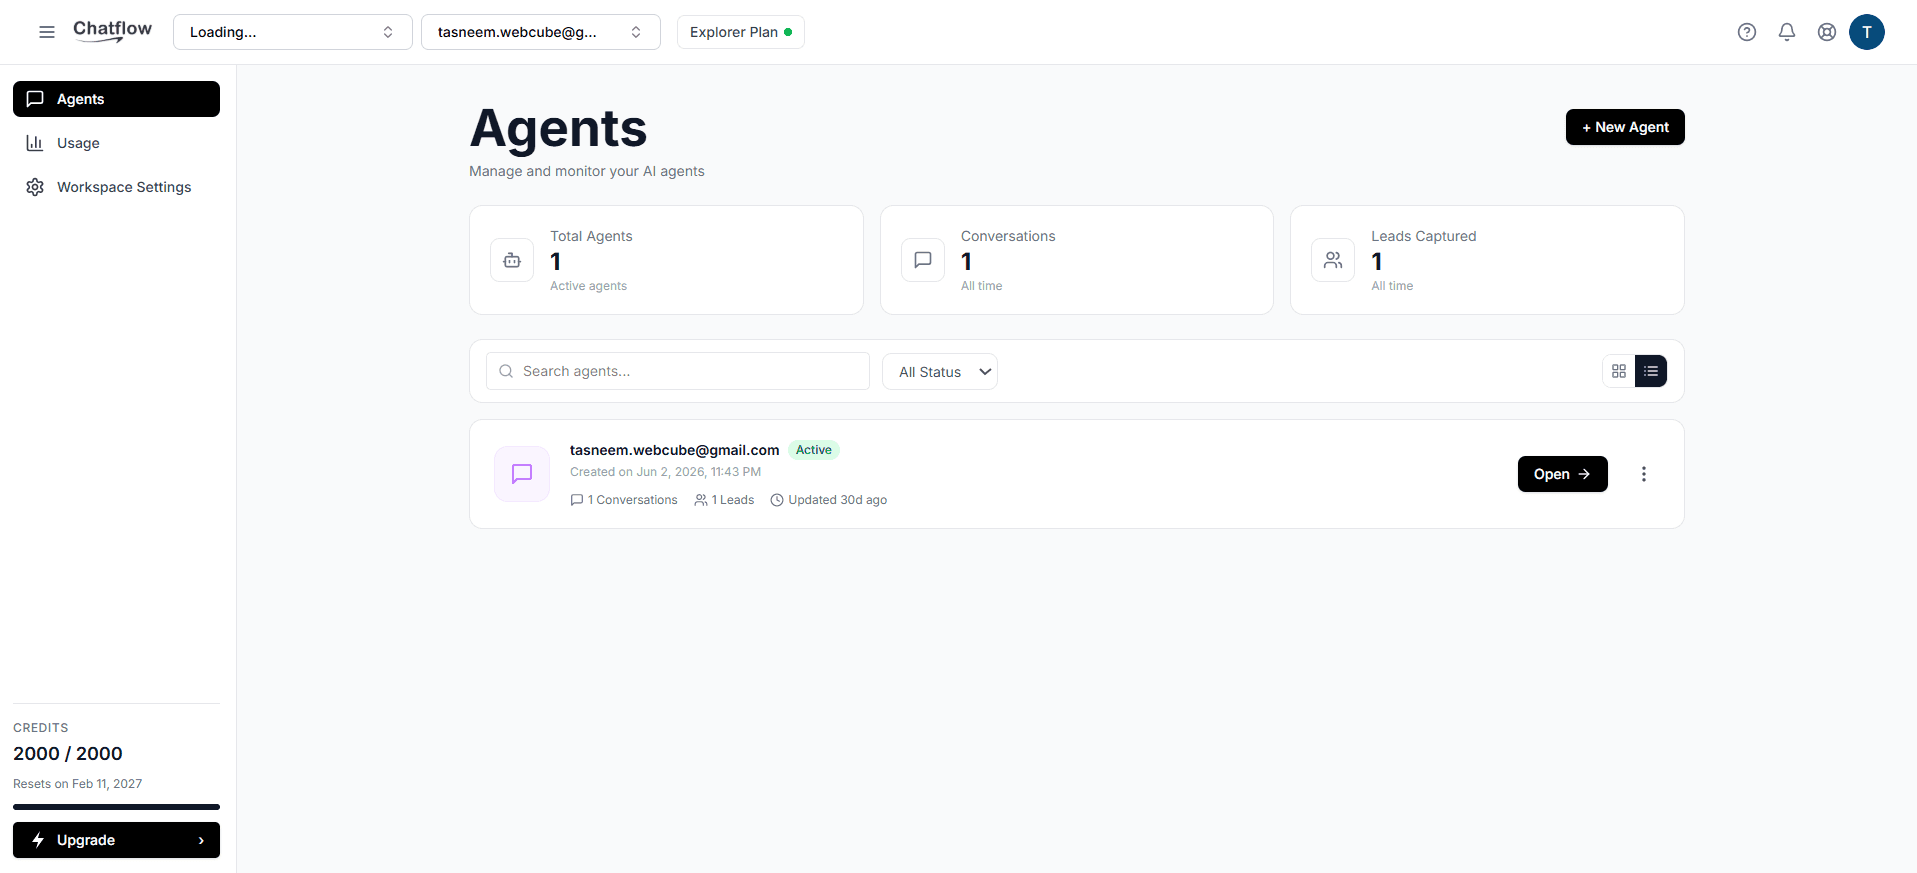
Task: Click the Leads Captured people icon
Action: click(1333, 260)
